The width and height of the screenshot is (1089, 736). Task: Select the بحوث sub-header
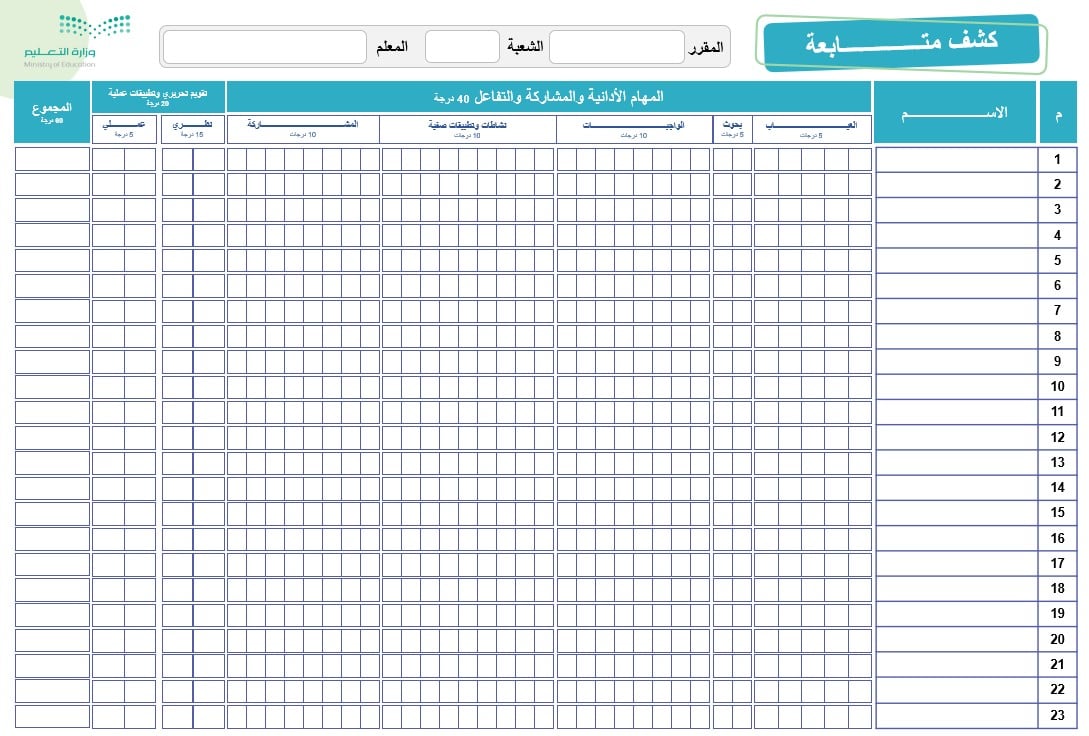[733, 129]
